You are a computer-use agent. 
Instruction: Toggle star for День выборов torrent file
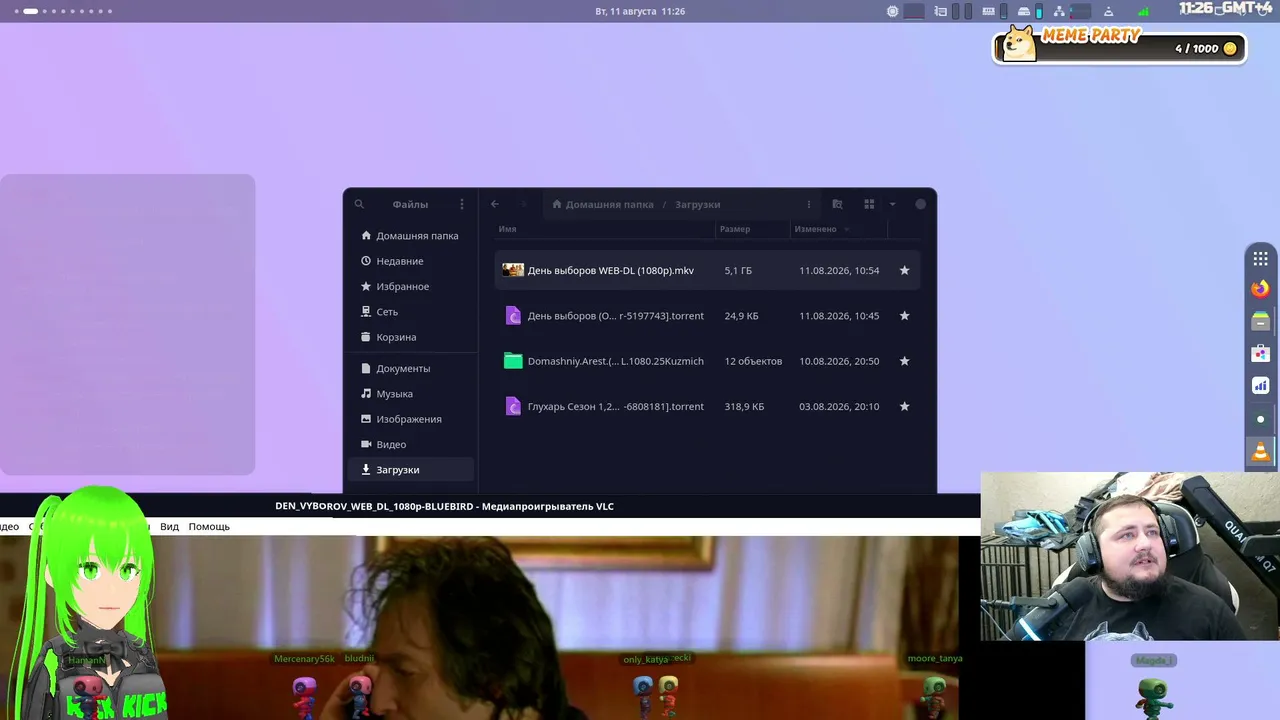(x=904, y=316)
